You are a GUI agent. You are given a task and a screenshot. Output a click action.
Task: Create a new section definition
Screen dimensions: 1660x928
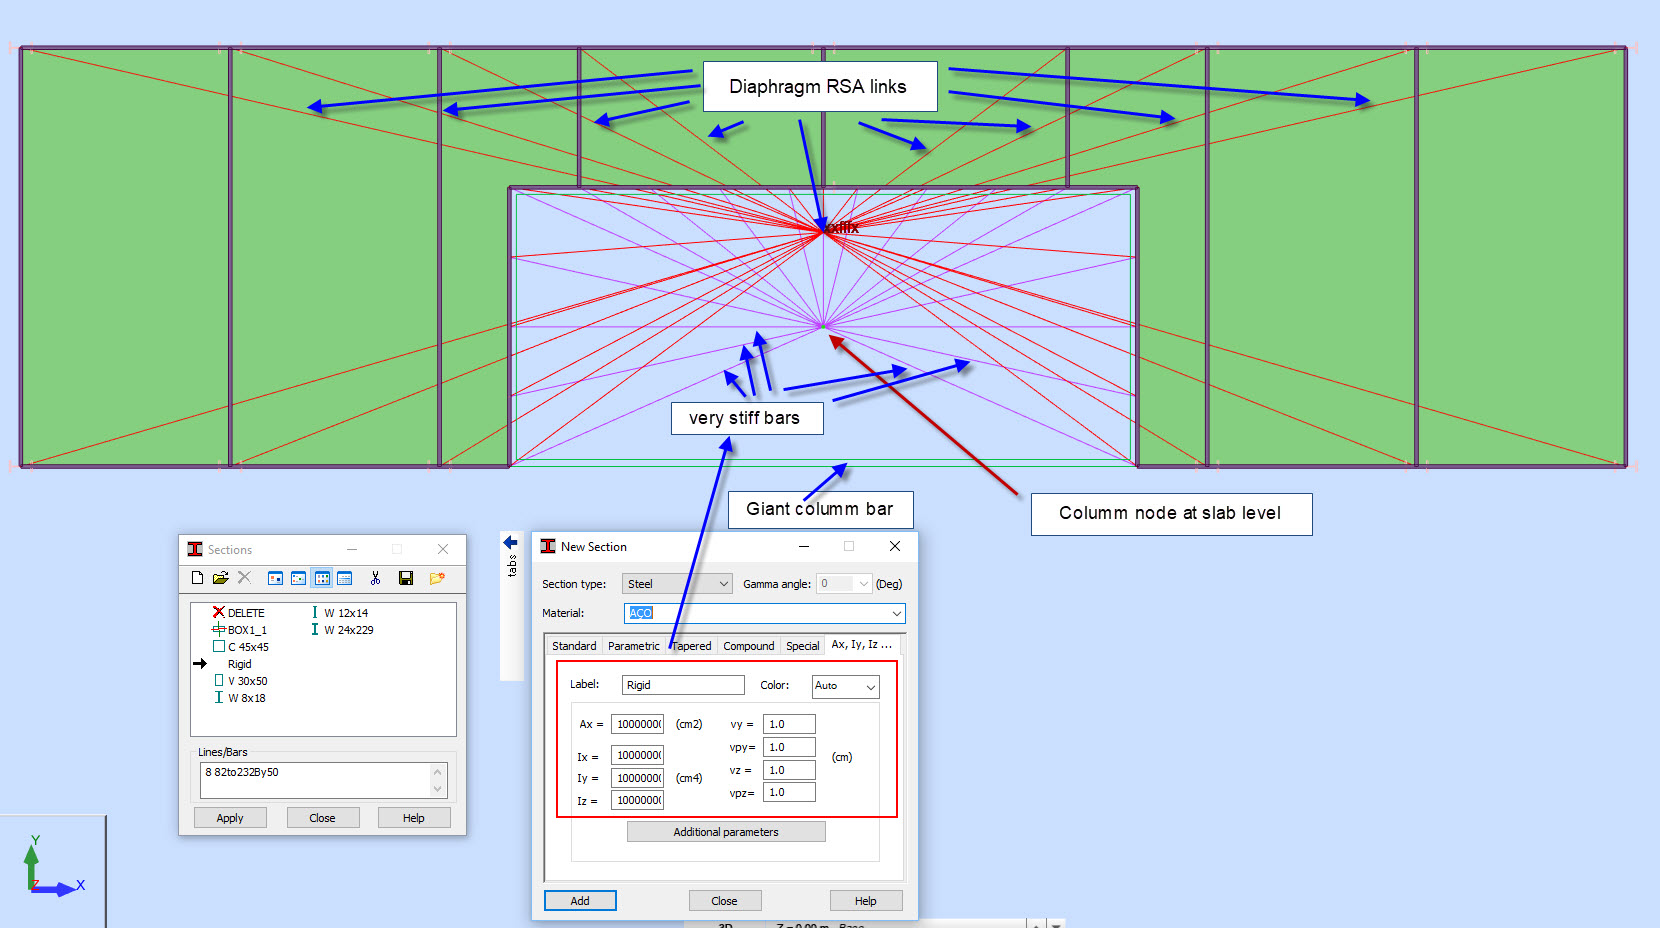197,578
